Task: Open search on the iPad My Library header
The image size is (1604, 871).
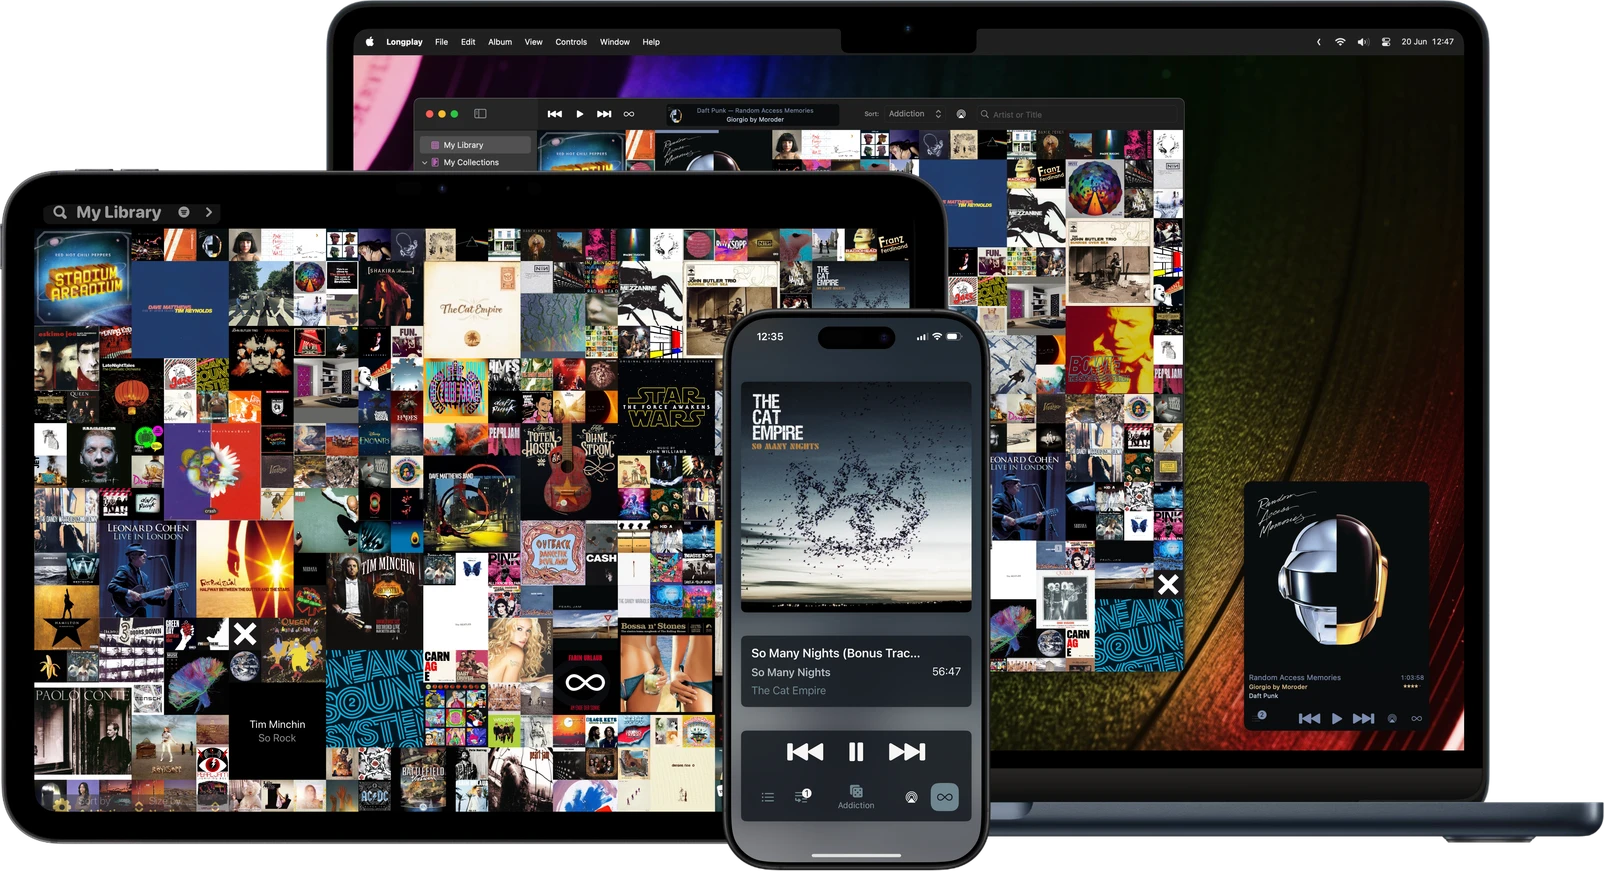Action: 60,212
